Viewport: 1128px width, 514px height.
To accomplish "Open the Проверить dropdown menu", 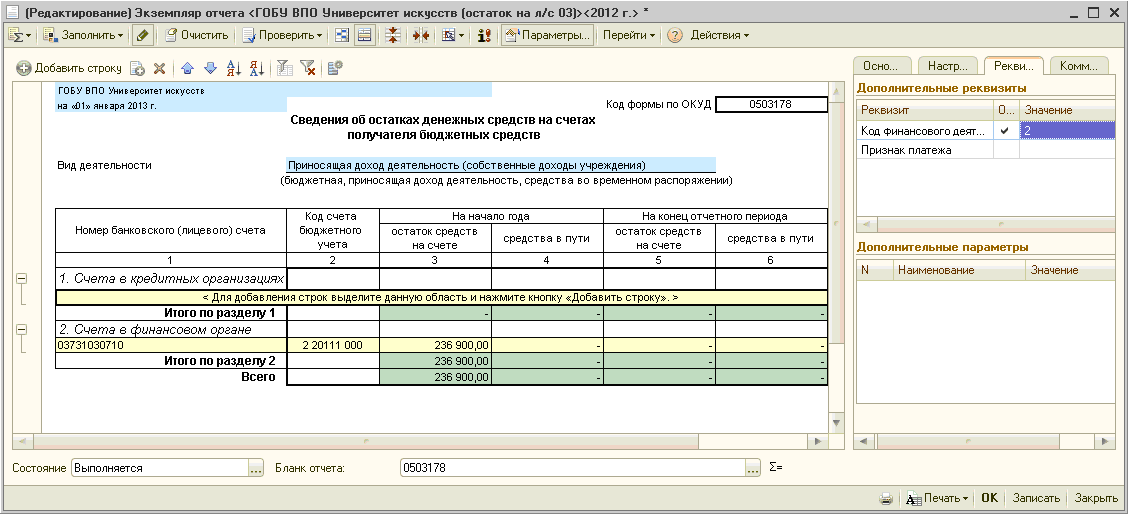I will [x=283, y=35].
